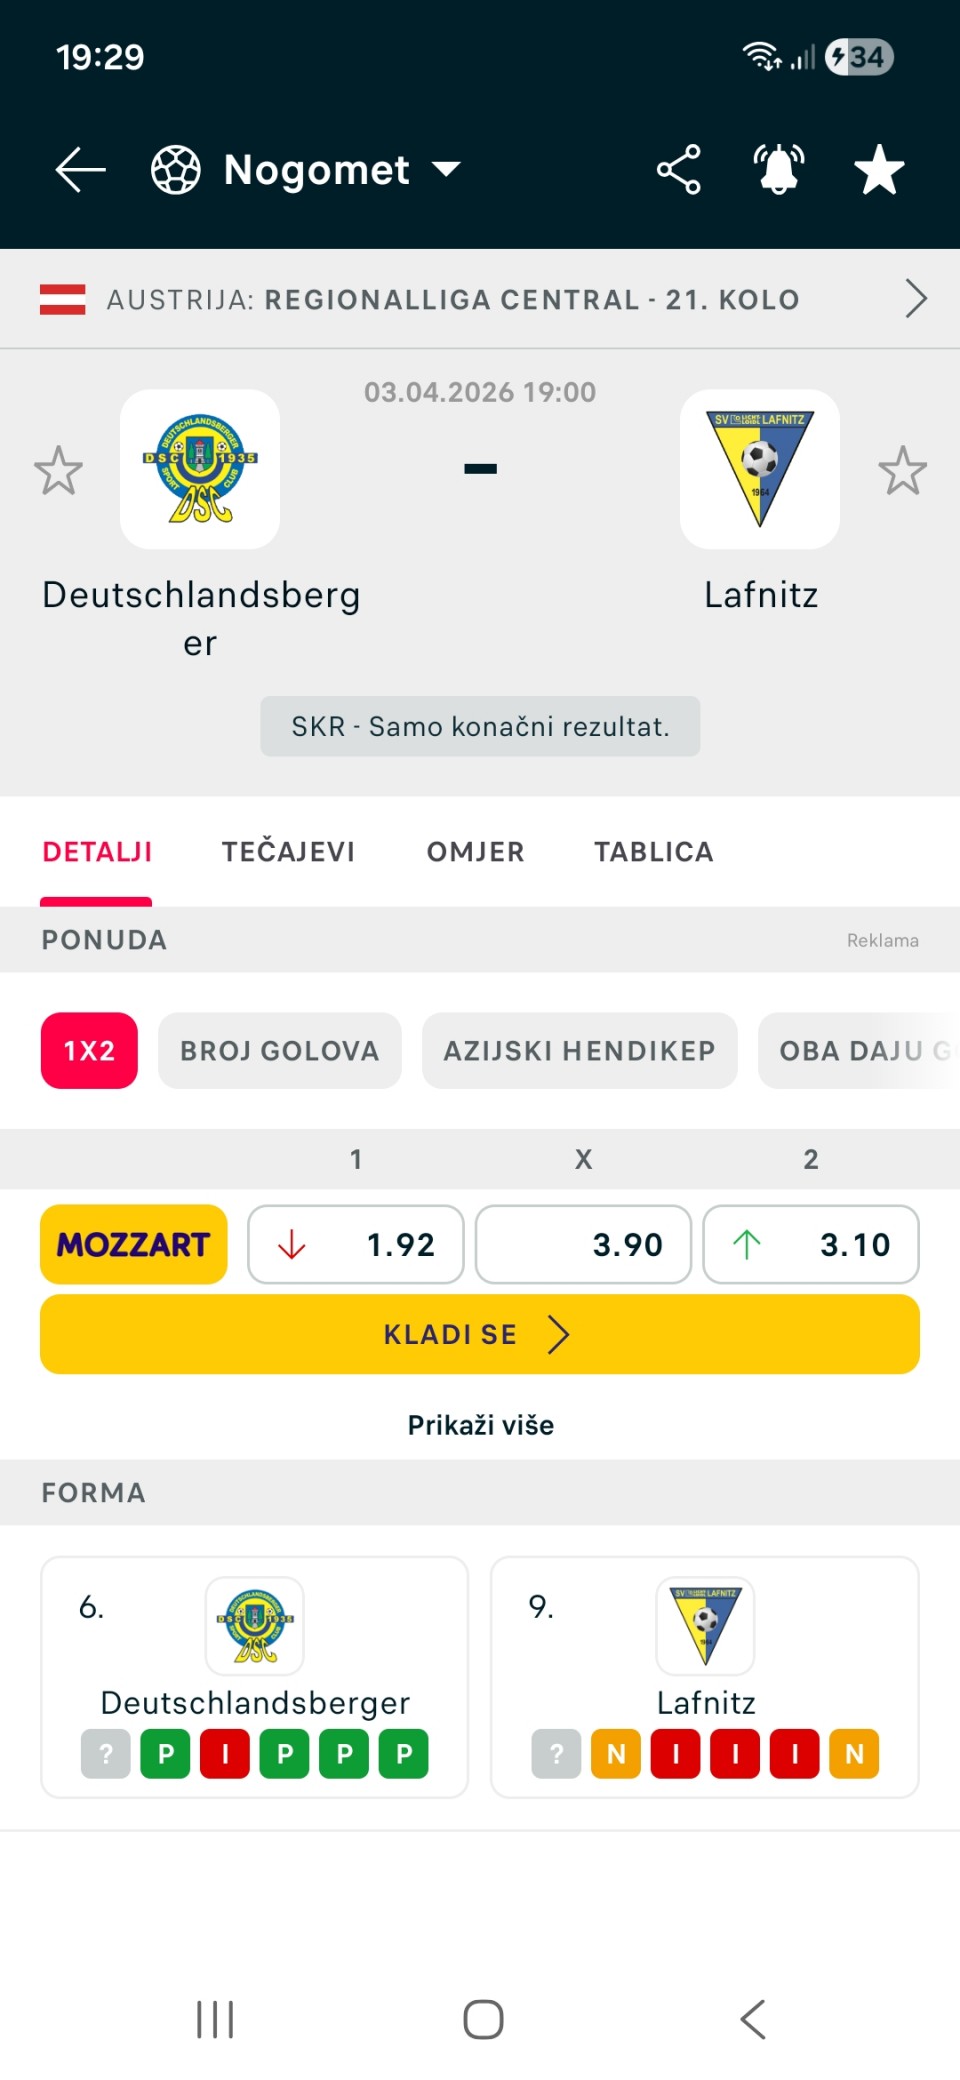Image resolution: width=960 pixels, height=2080 pixels.
Task: Tap the Lafnitz club crest
Action: coord(760,469)
